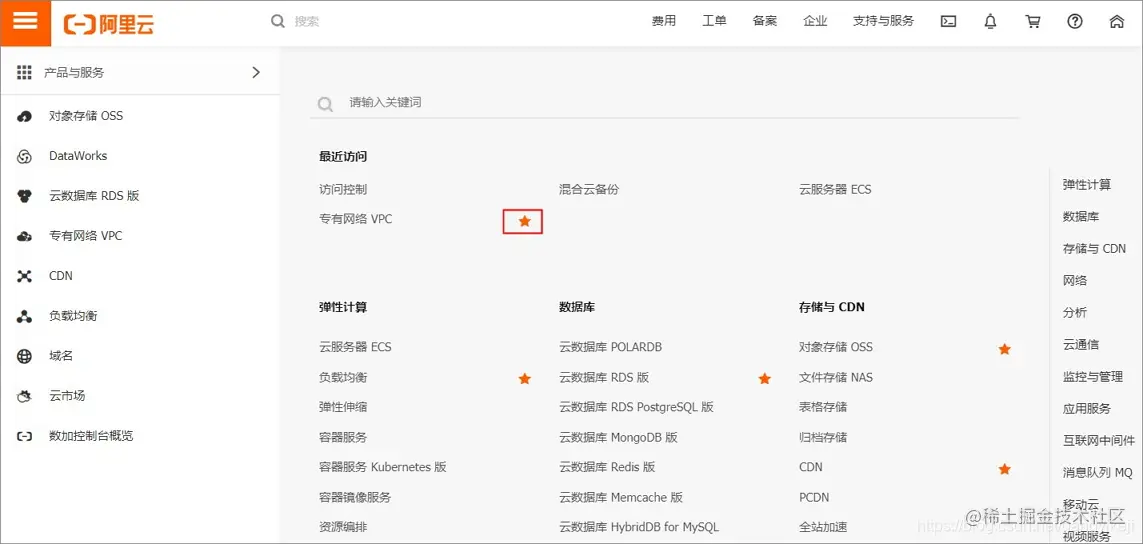Jump to 应用服务 in right category list

click(x=1087, y=409)
